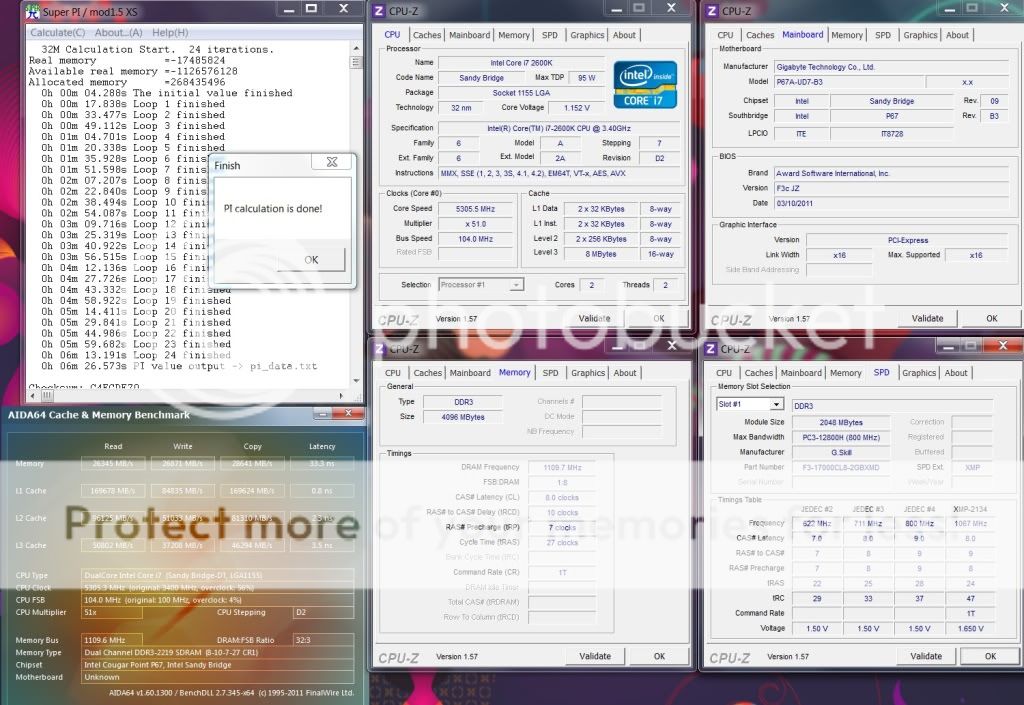The height and width of the screenshot is (705, 1024).
Task: Click the processor Name field showing i7 2600K
Action: tap(510, 62)
